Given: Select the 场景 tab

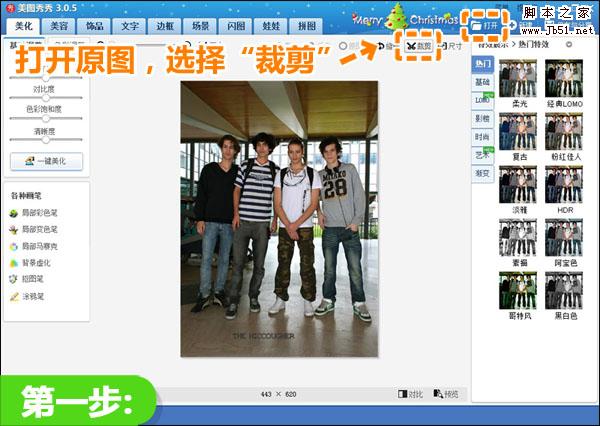Looking at the screenshot, I should coord(201,26).
